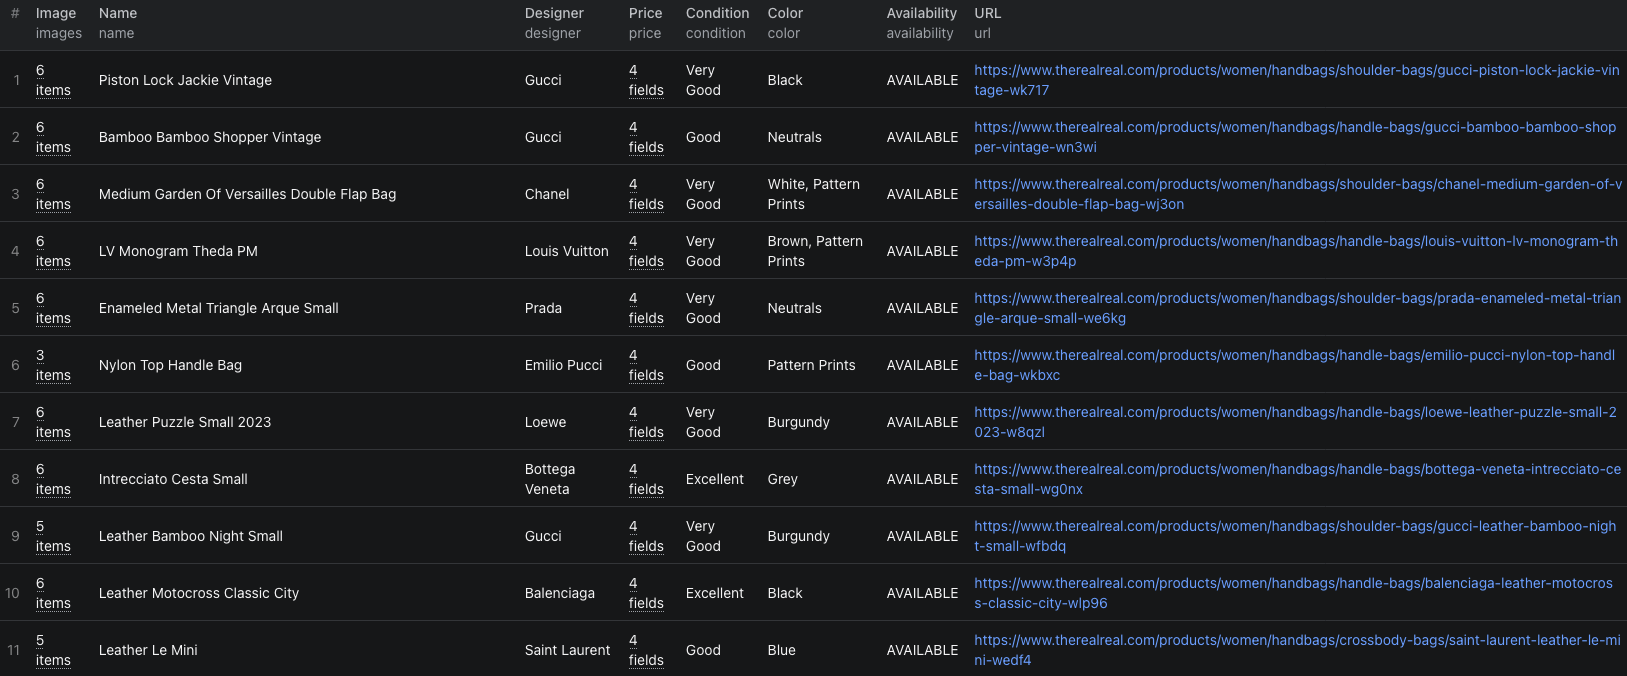Select Enameled Metal Triangle Arque Small cell
This screenshot has height=676, width=1627.
[x=218, y=308]
